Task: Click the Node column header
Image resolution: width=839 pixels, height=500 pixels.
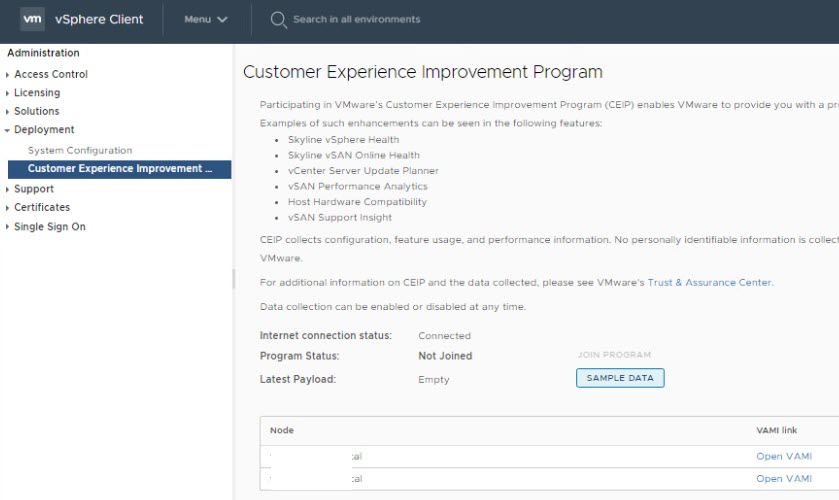Action: [x=282, y=430]
